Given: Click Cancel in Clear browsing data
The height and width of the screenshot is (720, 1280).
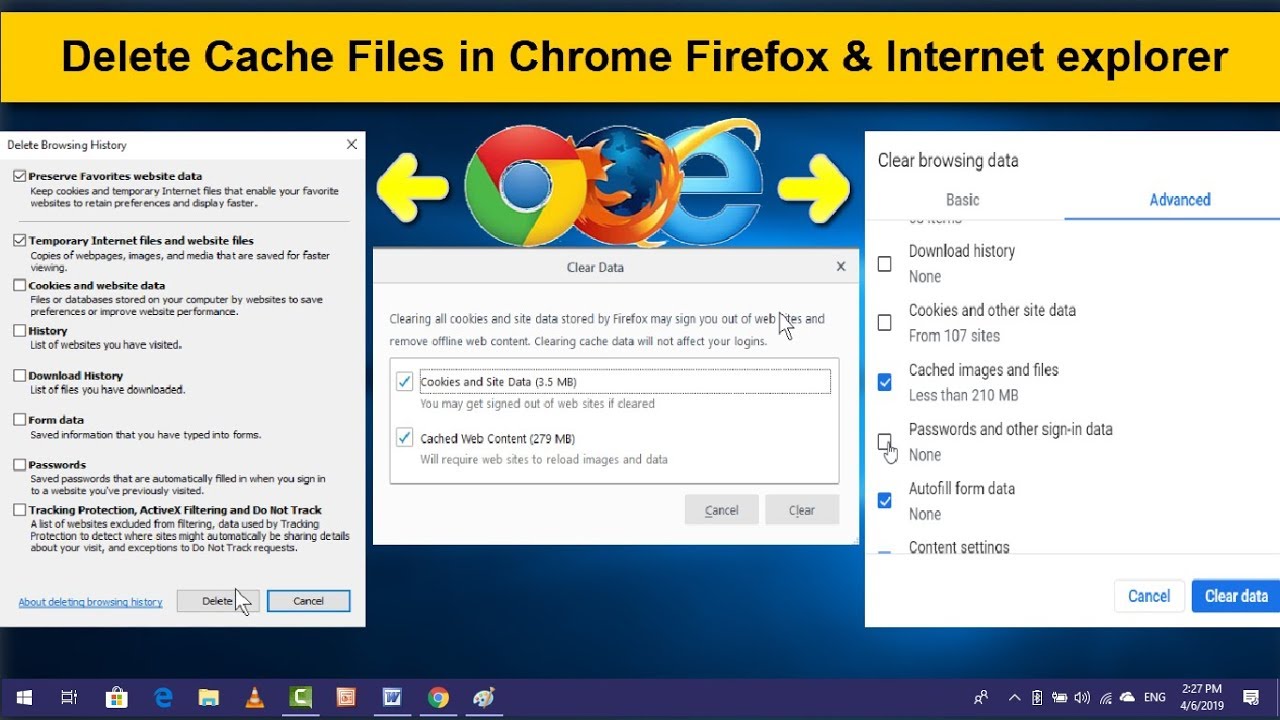Looking at the screenshot, I should click(1149, 596).
